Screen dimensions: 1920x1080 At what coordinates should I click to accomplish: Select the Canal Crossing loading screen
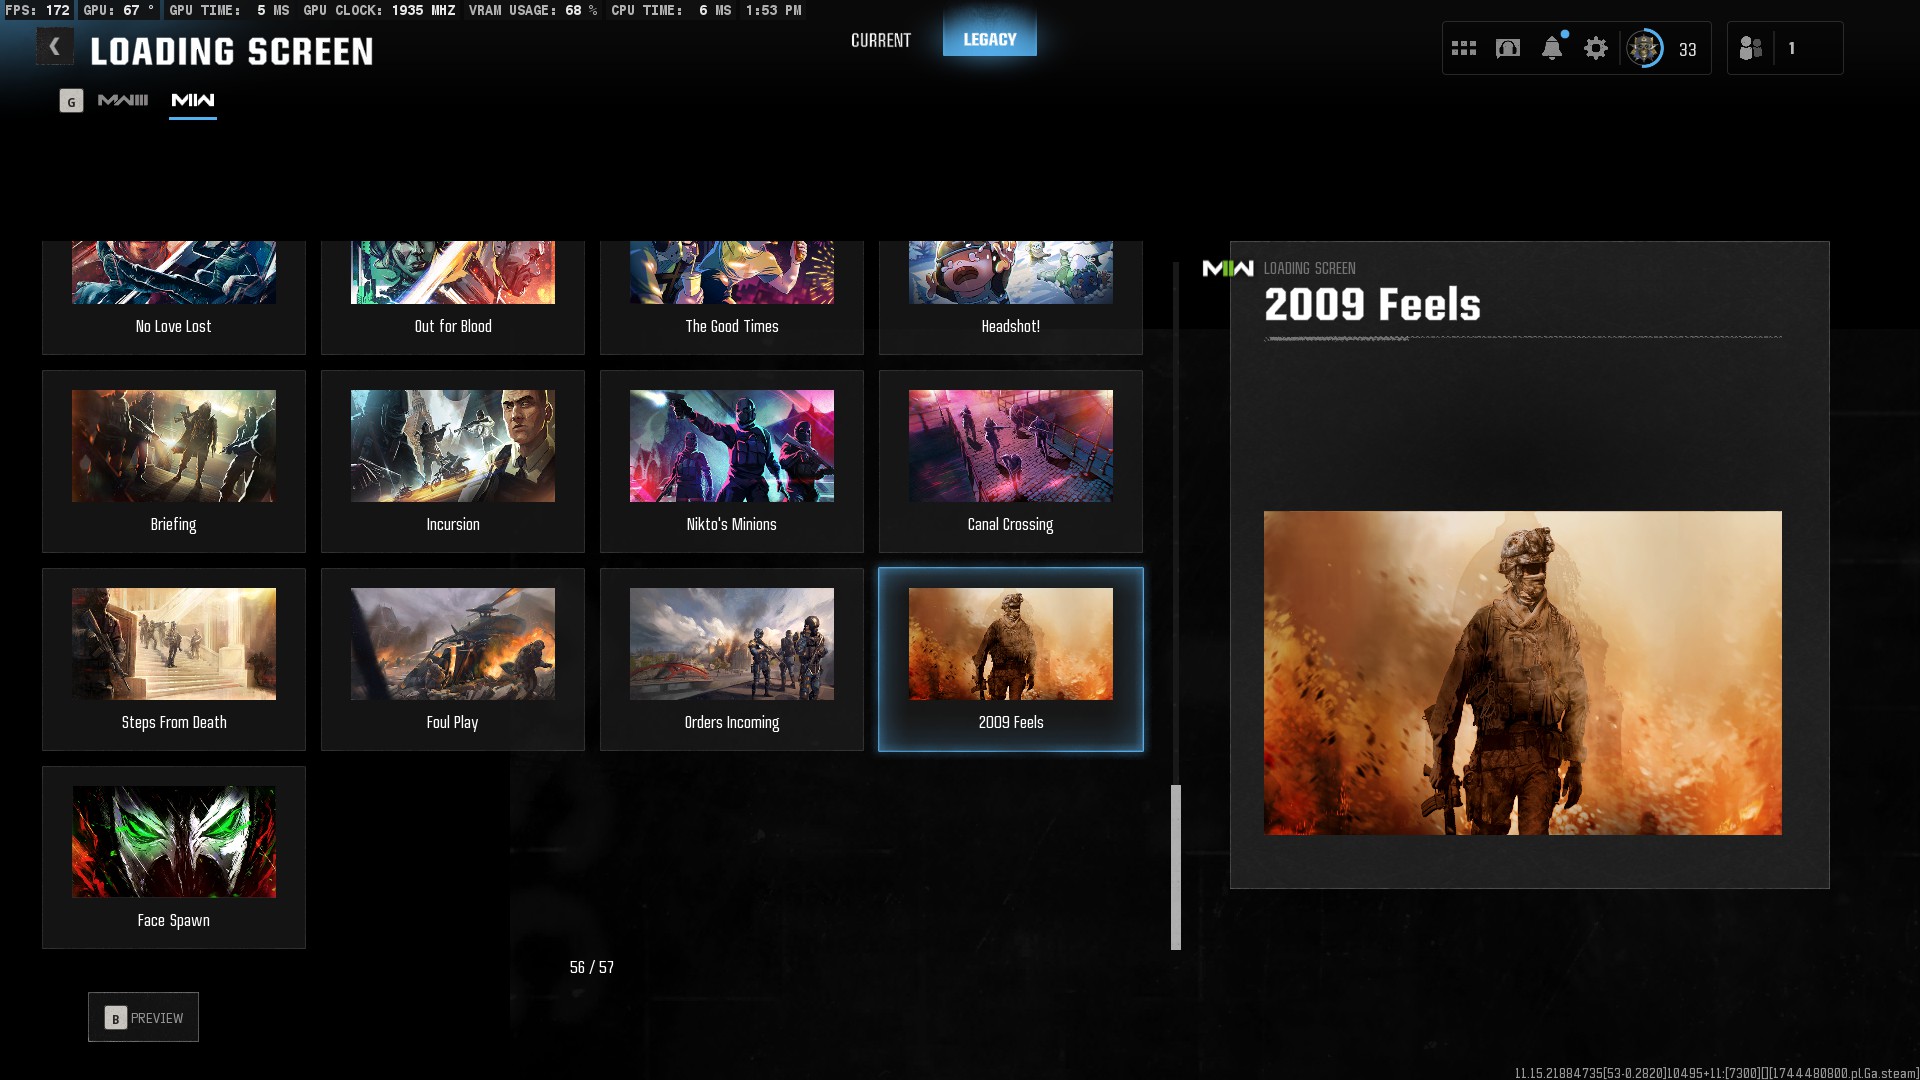1011,461
